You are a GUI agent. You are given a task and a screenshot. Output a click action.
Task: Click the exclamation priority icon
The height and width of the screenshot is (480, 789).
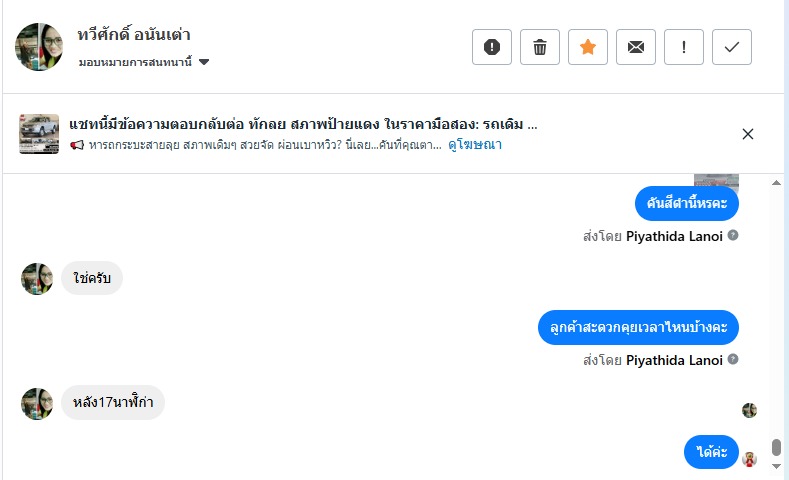point(684,47)
